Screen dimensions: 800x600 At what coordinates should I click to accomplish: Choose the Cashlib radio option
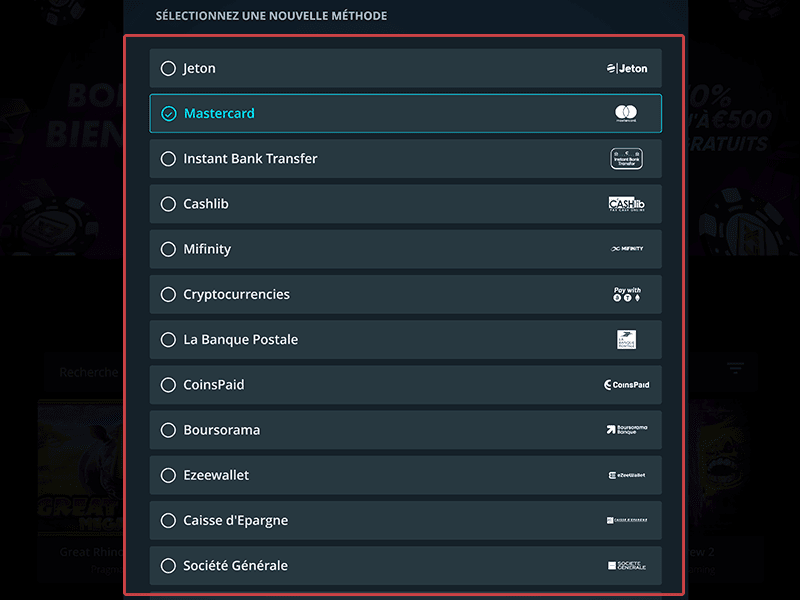point(168,204)
